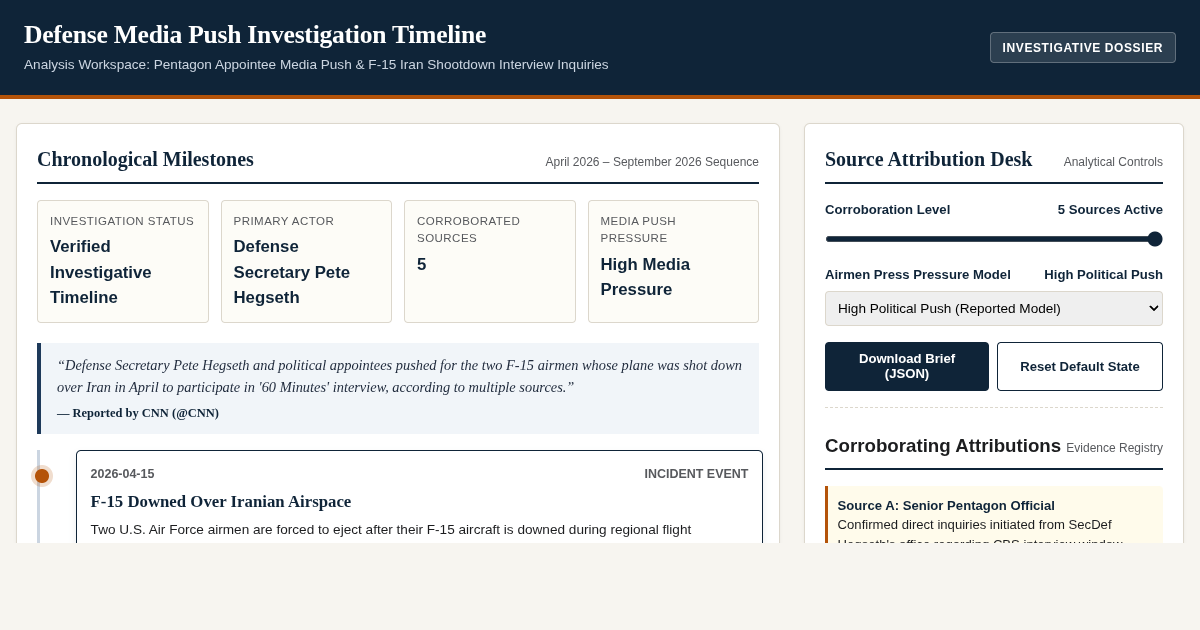1200x630 pixels.
Task: Click the 'Chronological Milestones' heading
Action: click(x=145, y=159)
